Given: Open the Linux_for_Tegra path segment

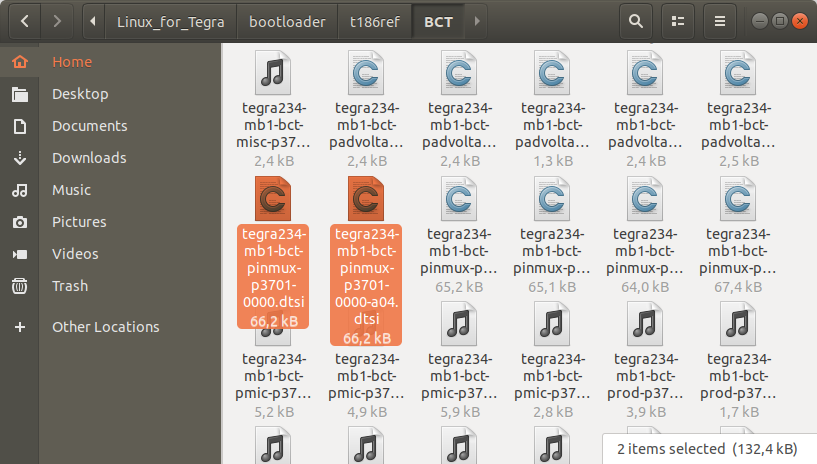Looking at the screenshot, I should point(170,22).
